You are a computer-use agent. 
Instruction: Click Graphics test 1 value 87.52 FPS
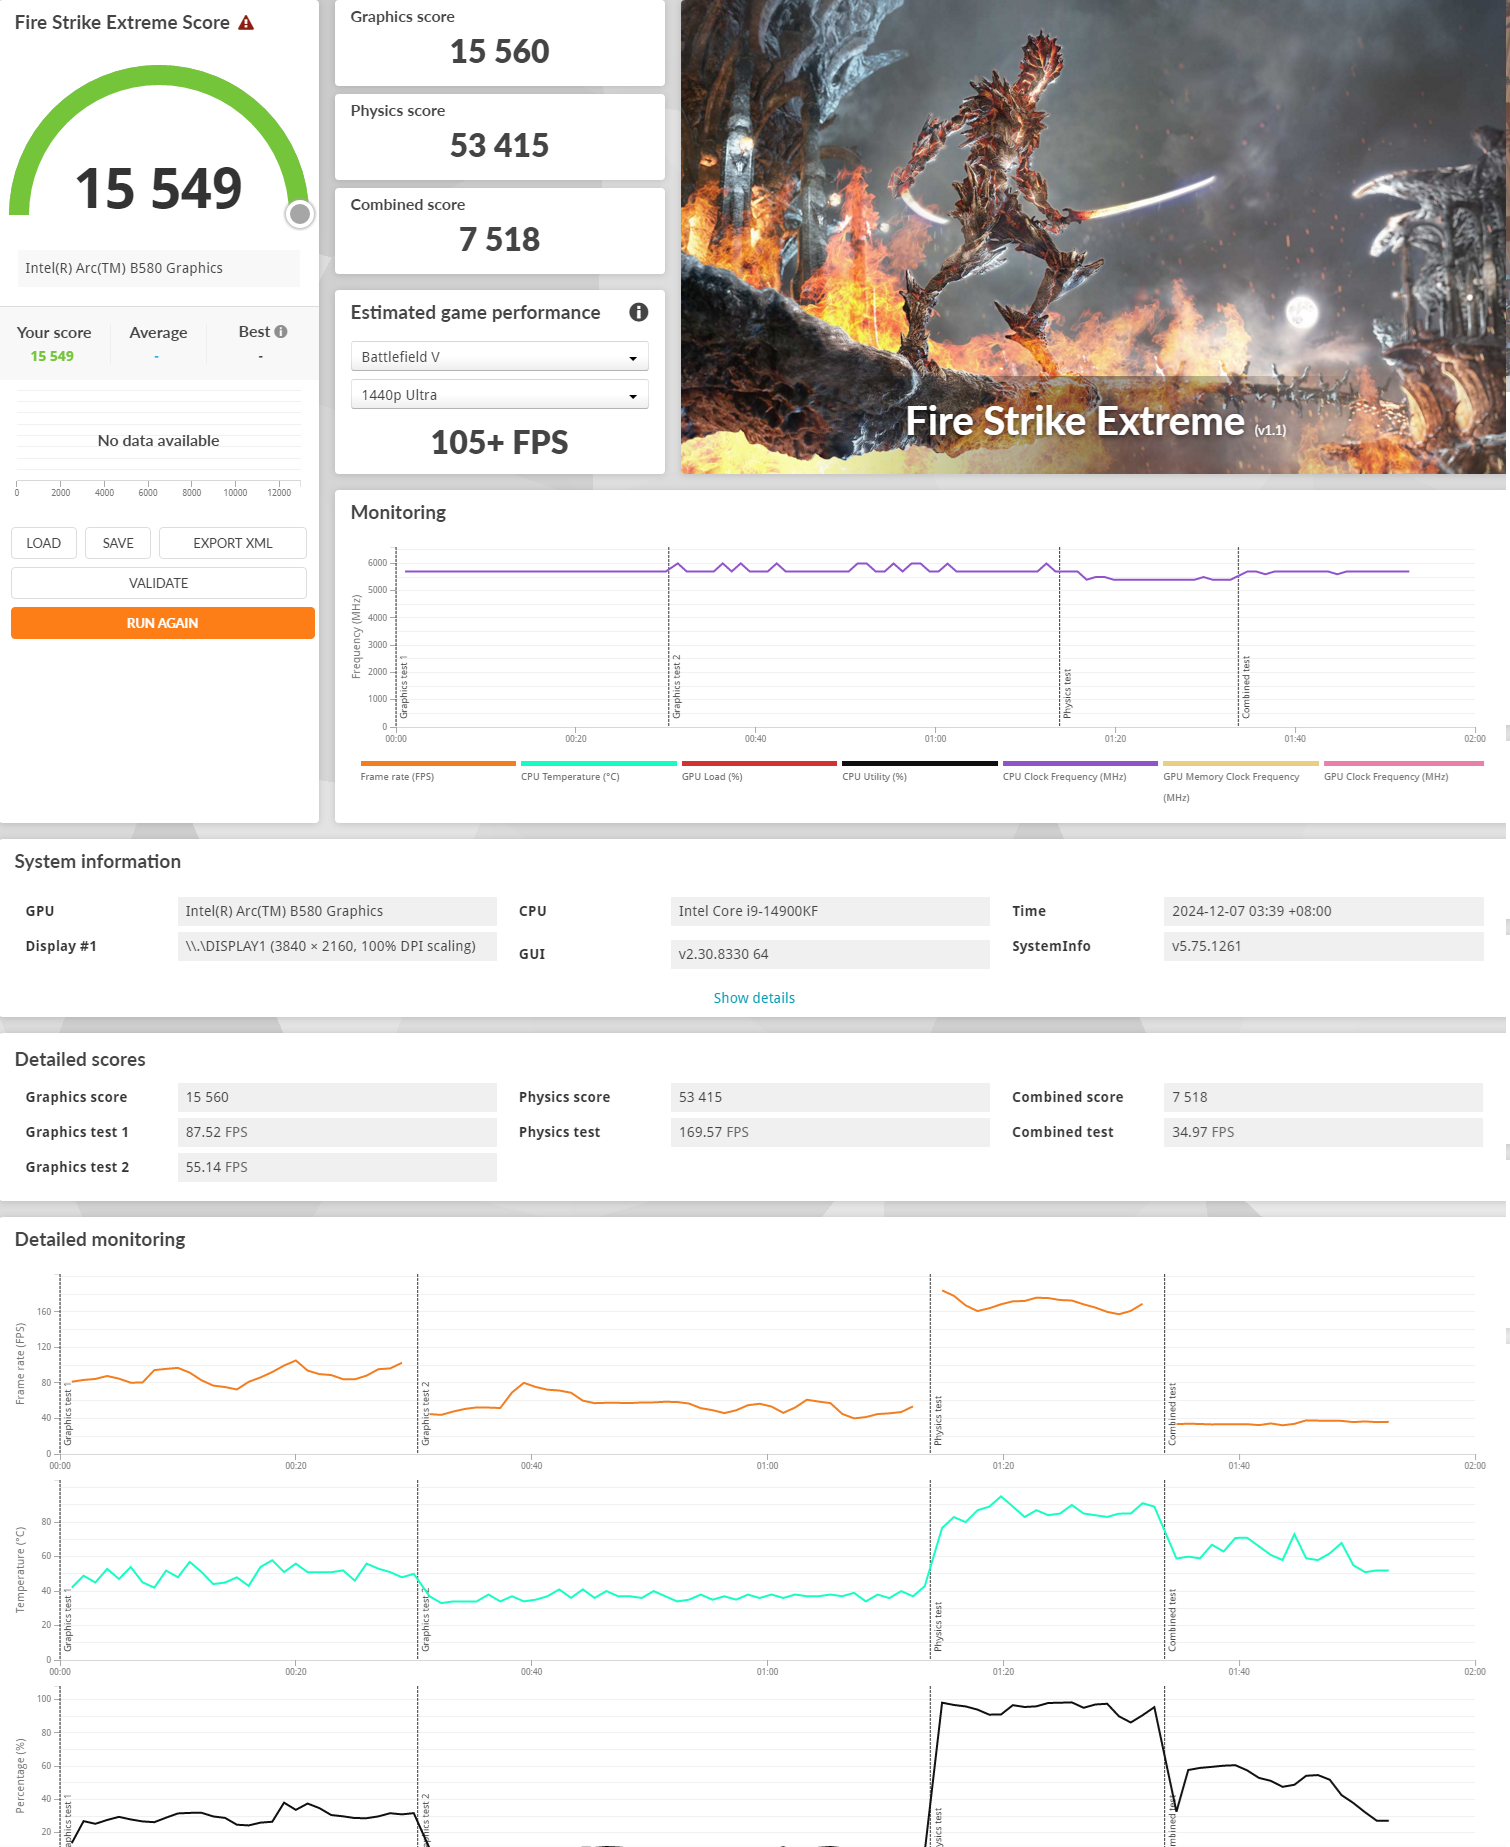click(x=337, y=1132)
